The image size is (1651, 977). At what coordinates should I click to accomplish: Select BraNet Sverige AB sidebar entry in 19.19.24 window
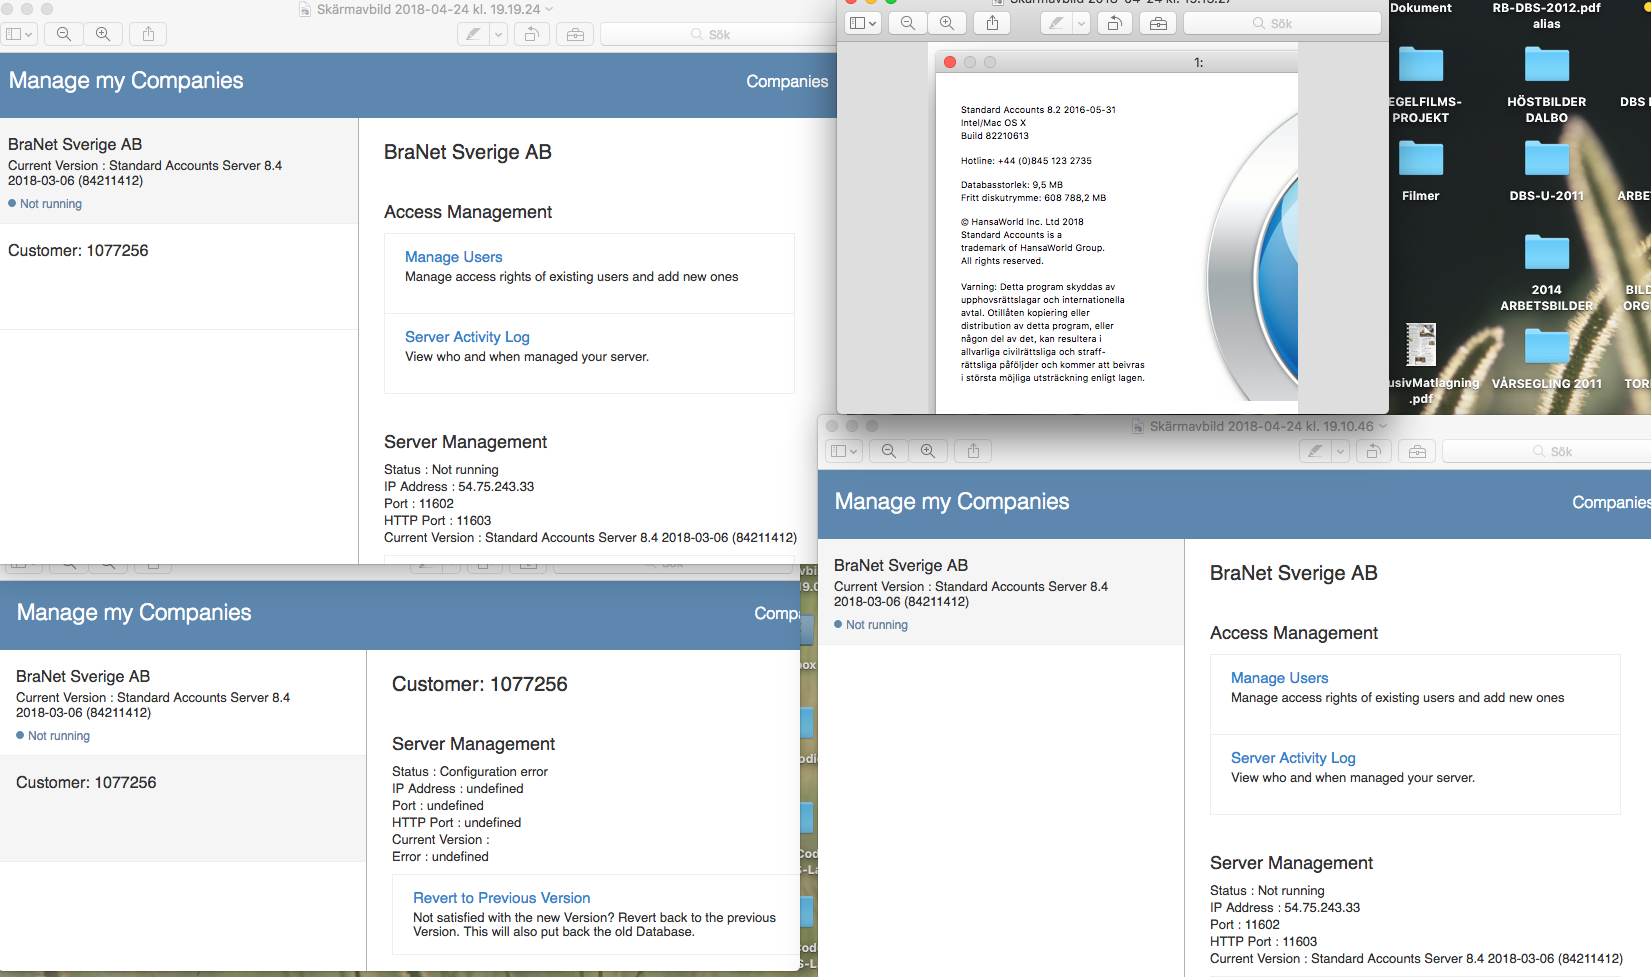pyautogui.click(x=179, y=171)
